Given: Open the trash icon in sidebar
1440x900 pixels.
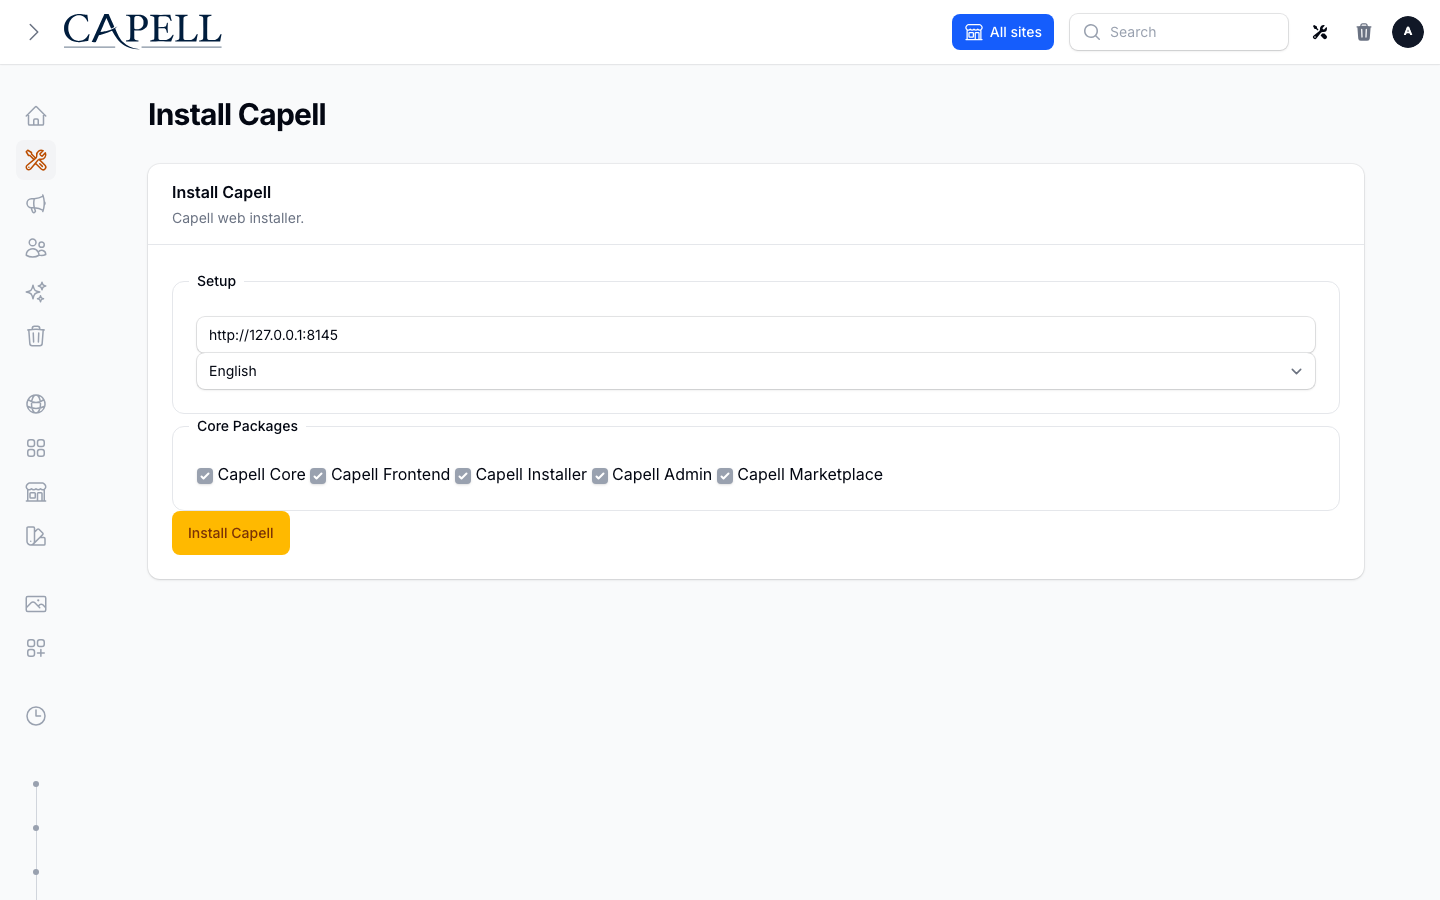Looking at the screenshot, I should click(36, 336).
